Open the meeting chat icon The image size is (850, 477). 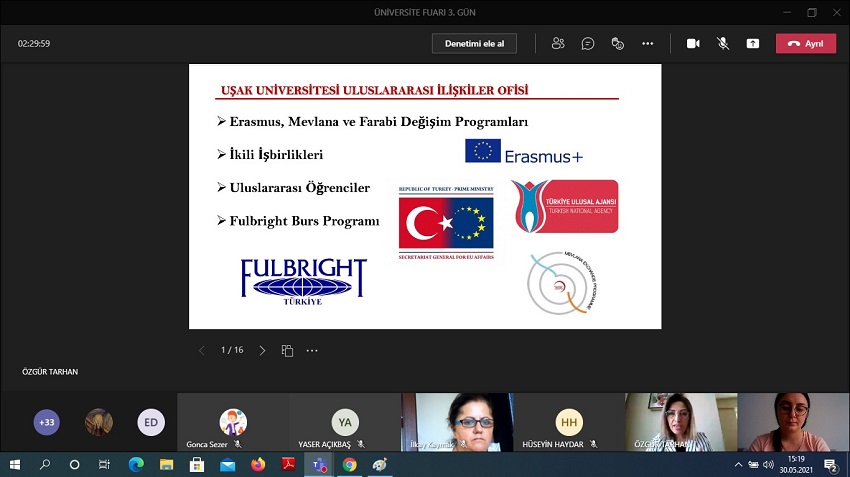[x=588, y=43]
